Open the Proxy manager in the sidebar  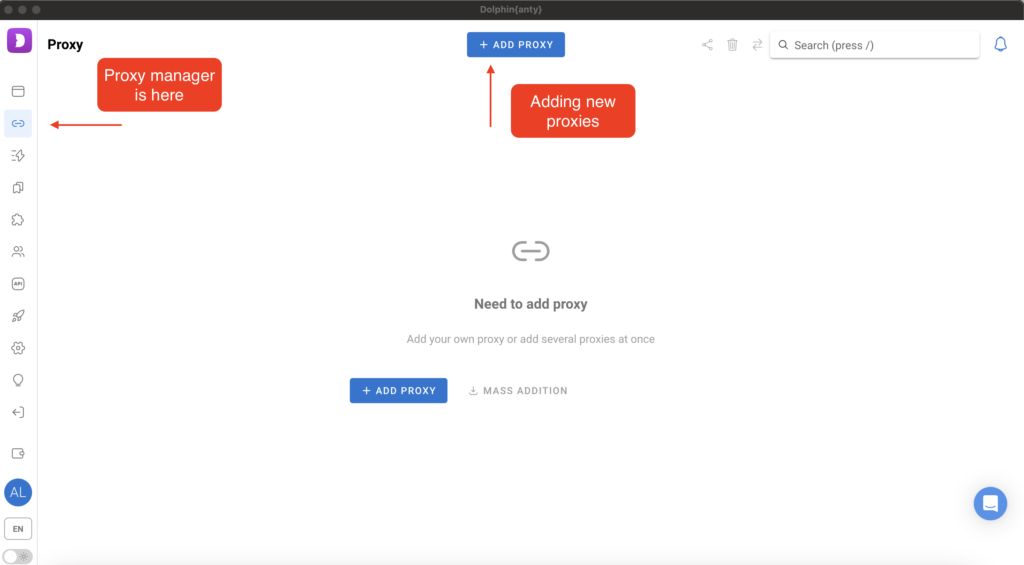(18, 124)
